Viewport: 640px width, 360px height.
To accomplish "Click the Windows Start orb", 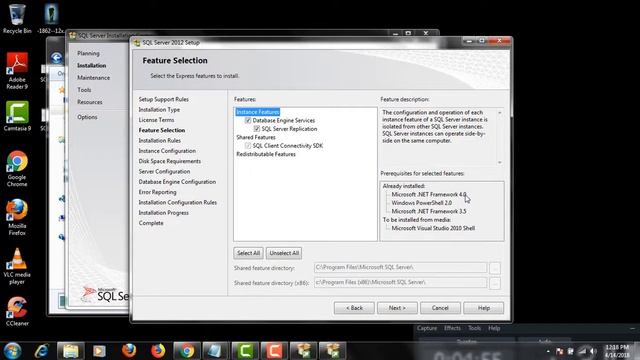I will pyautogui.click(x=12, y=351).
